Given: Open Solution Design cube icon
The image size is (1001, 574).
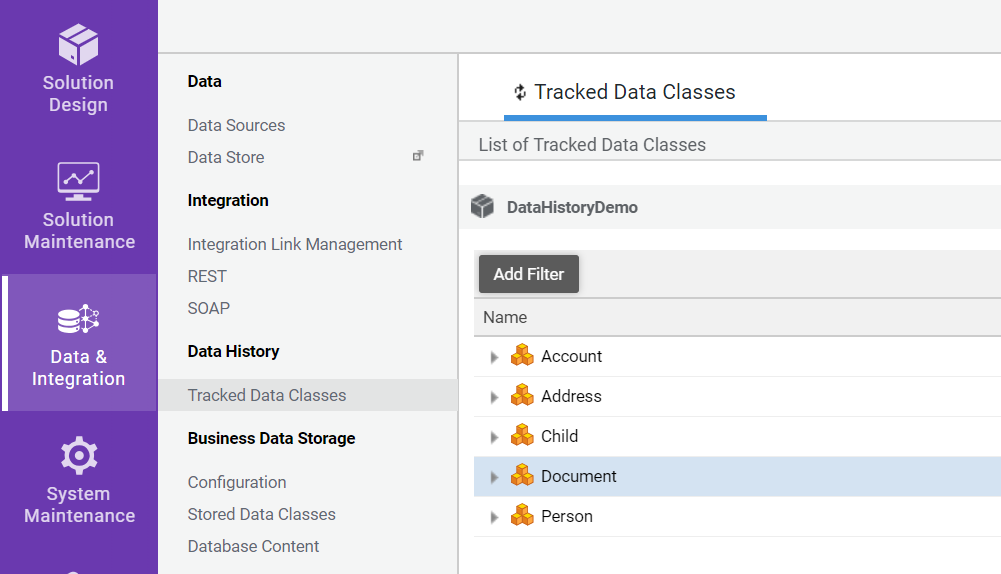Looking at the screenshot, I should pyautogui.click(x=78, y=45).
